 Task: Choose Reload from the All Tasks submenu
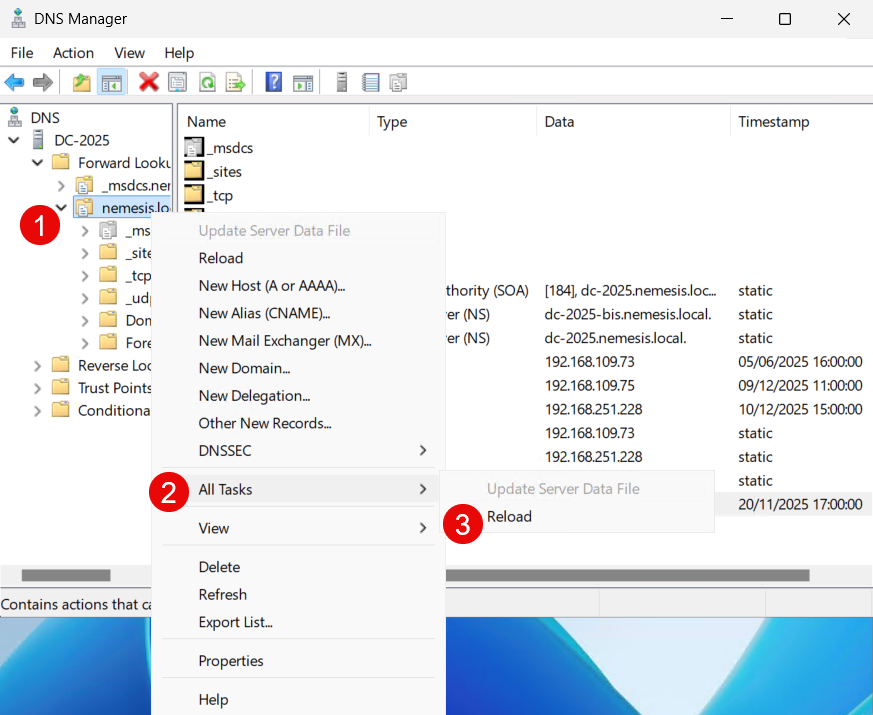pos(510,517)
